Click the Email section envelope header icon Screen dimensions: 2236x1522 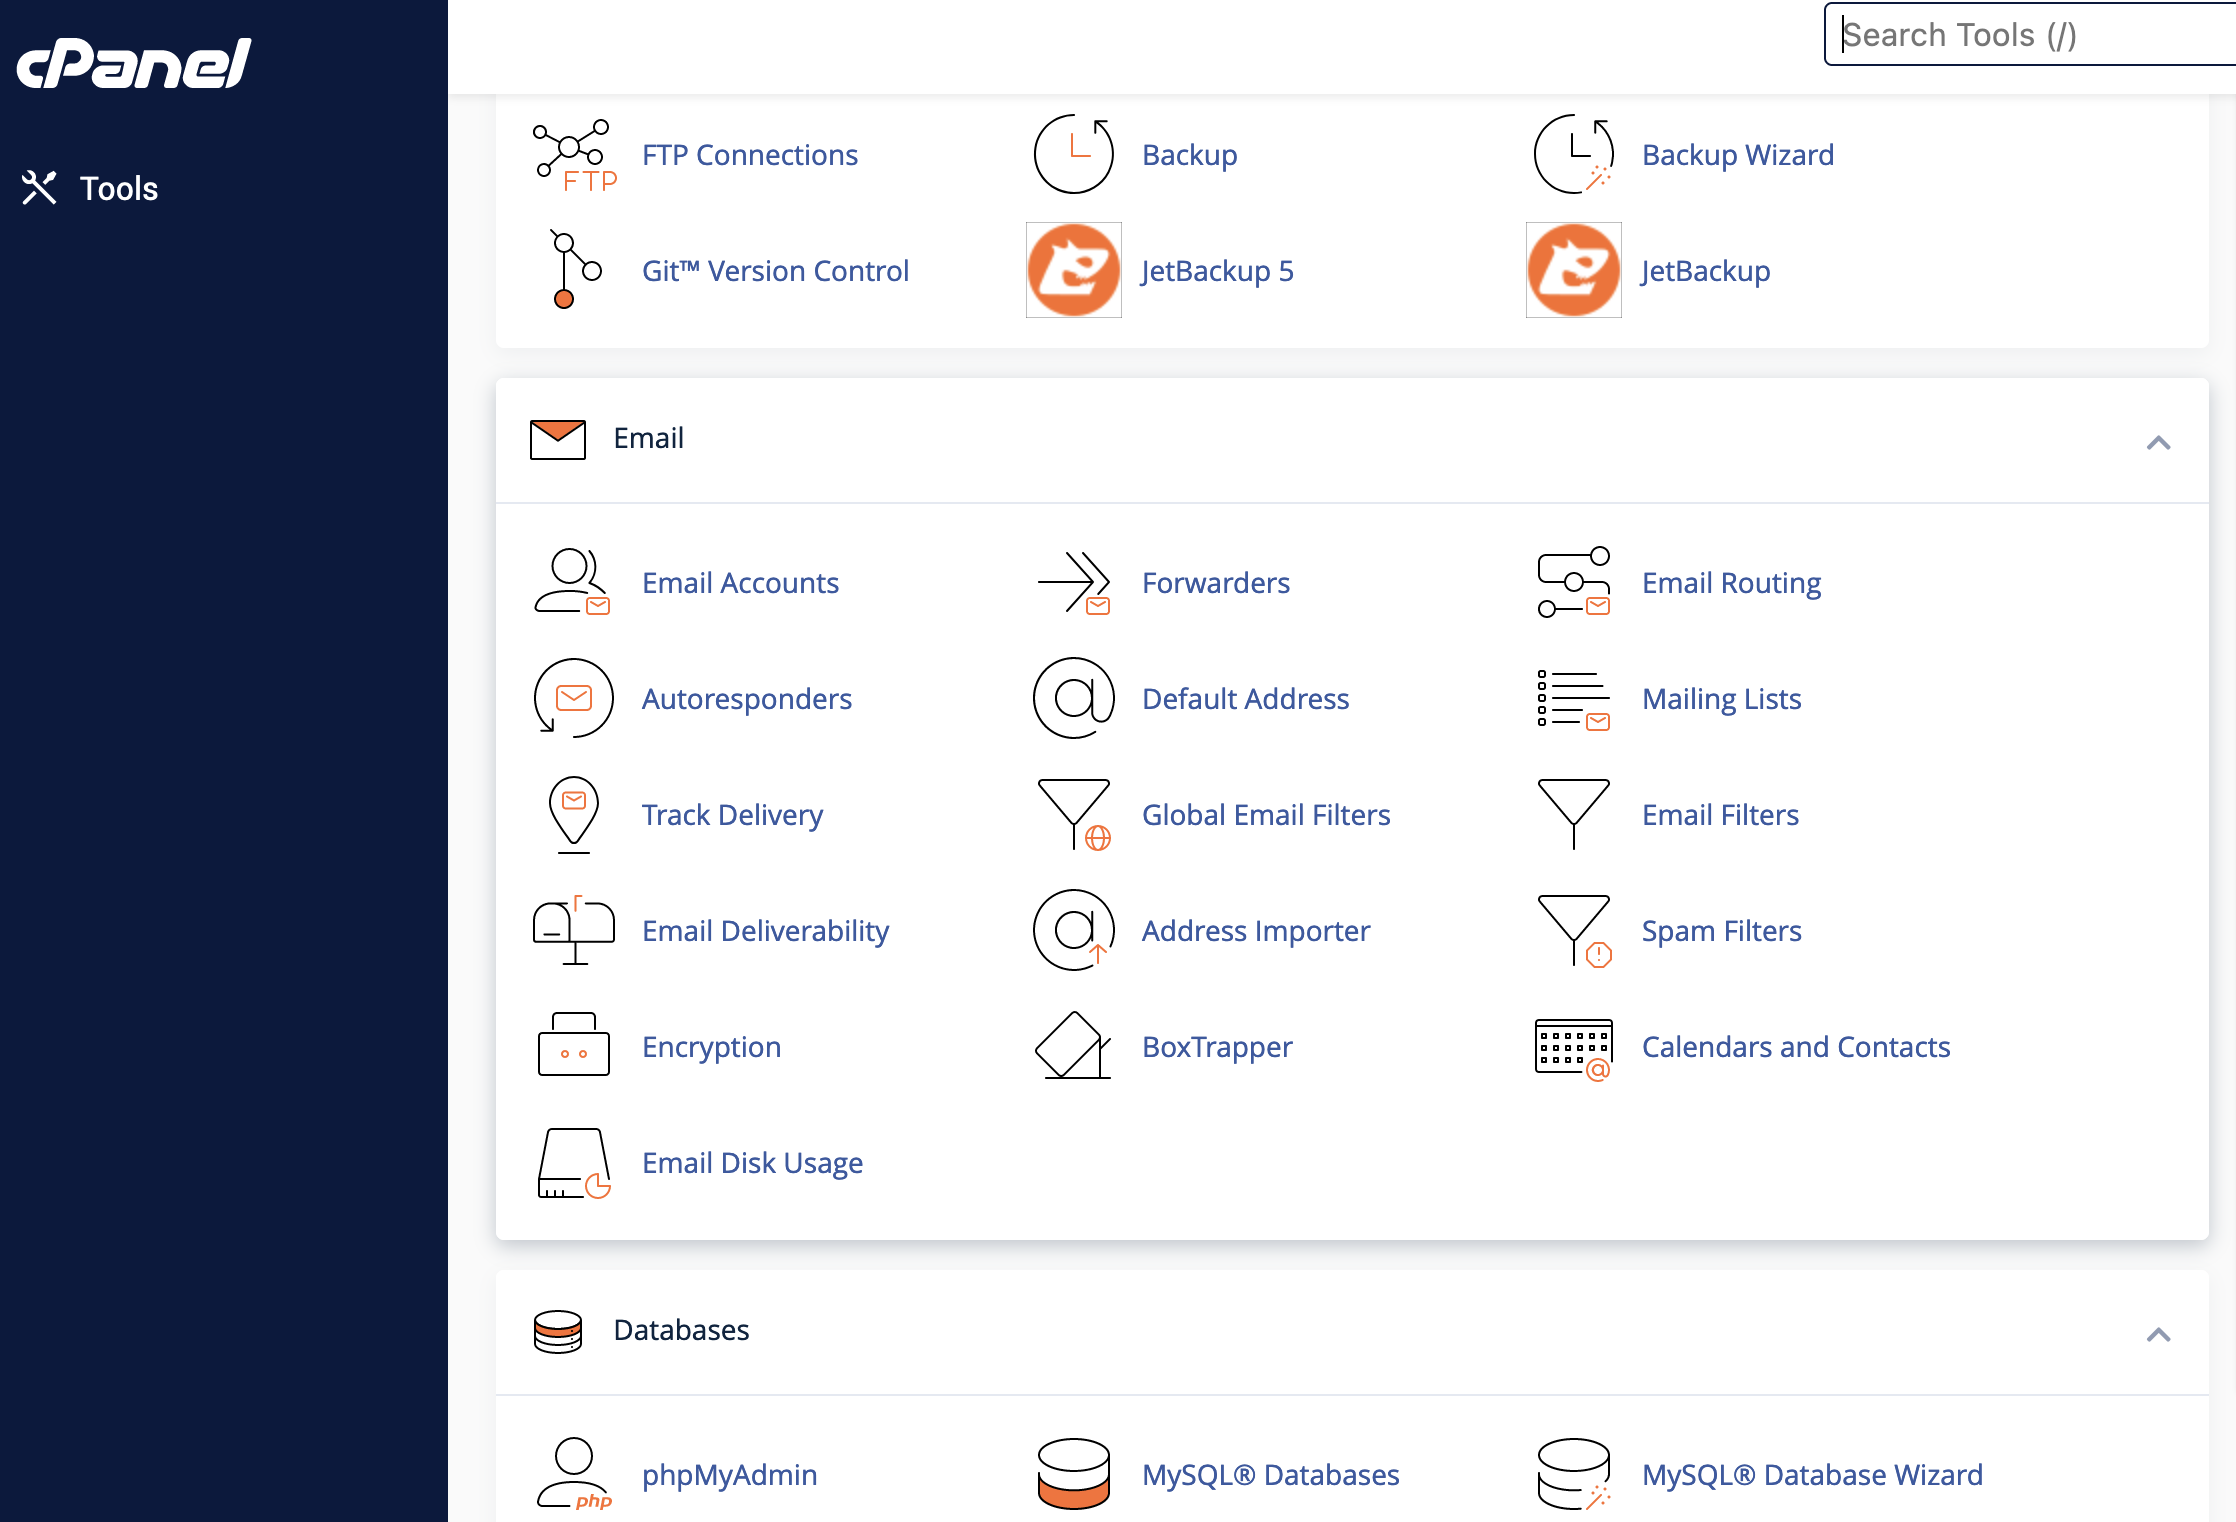558,439
